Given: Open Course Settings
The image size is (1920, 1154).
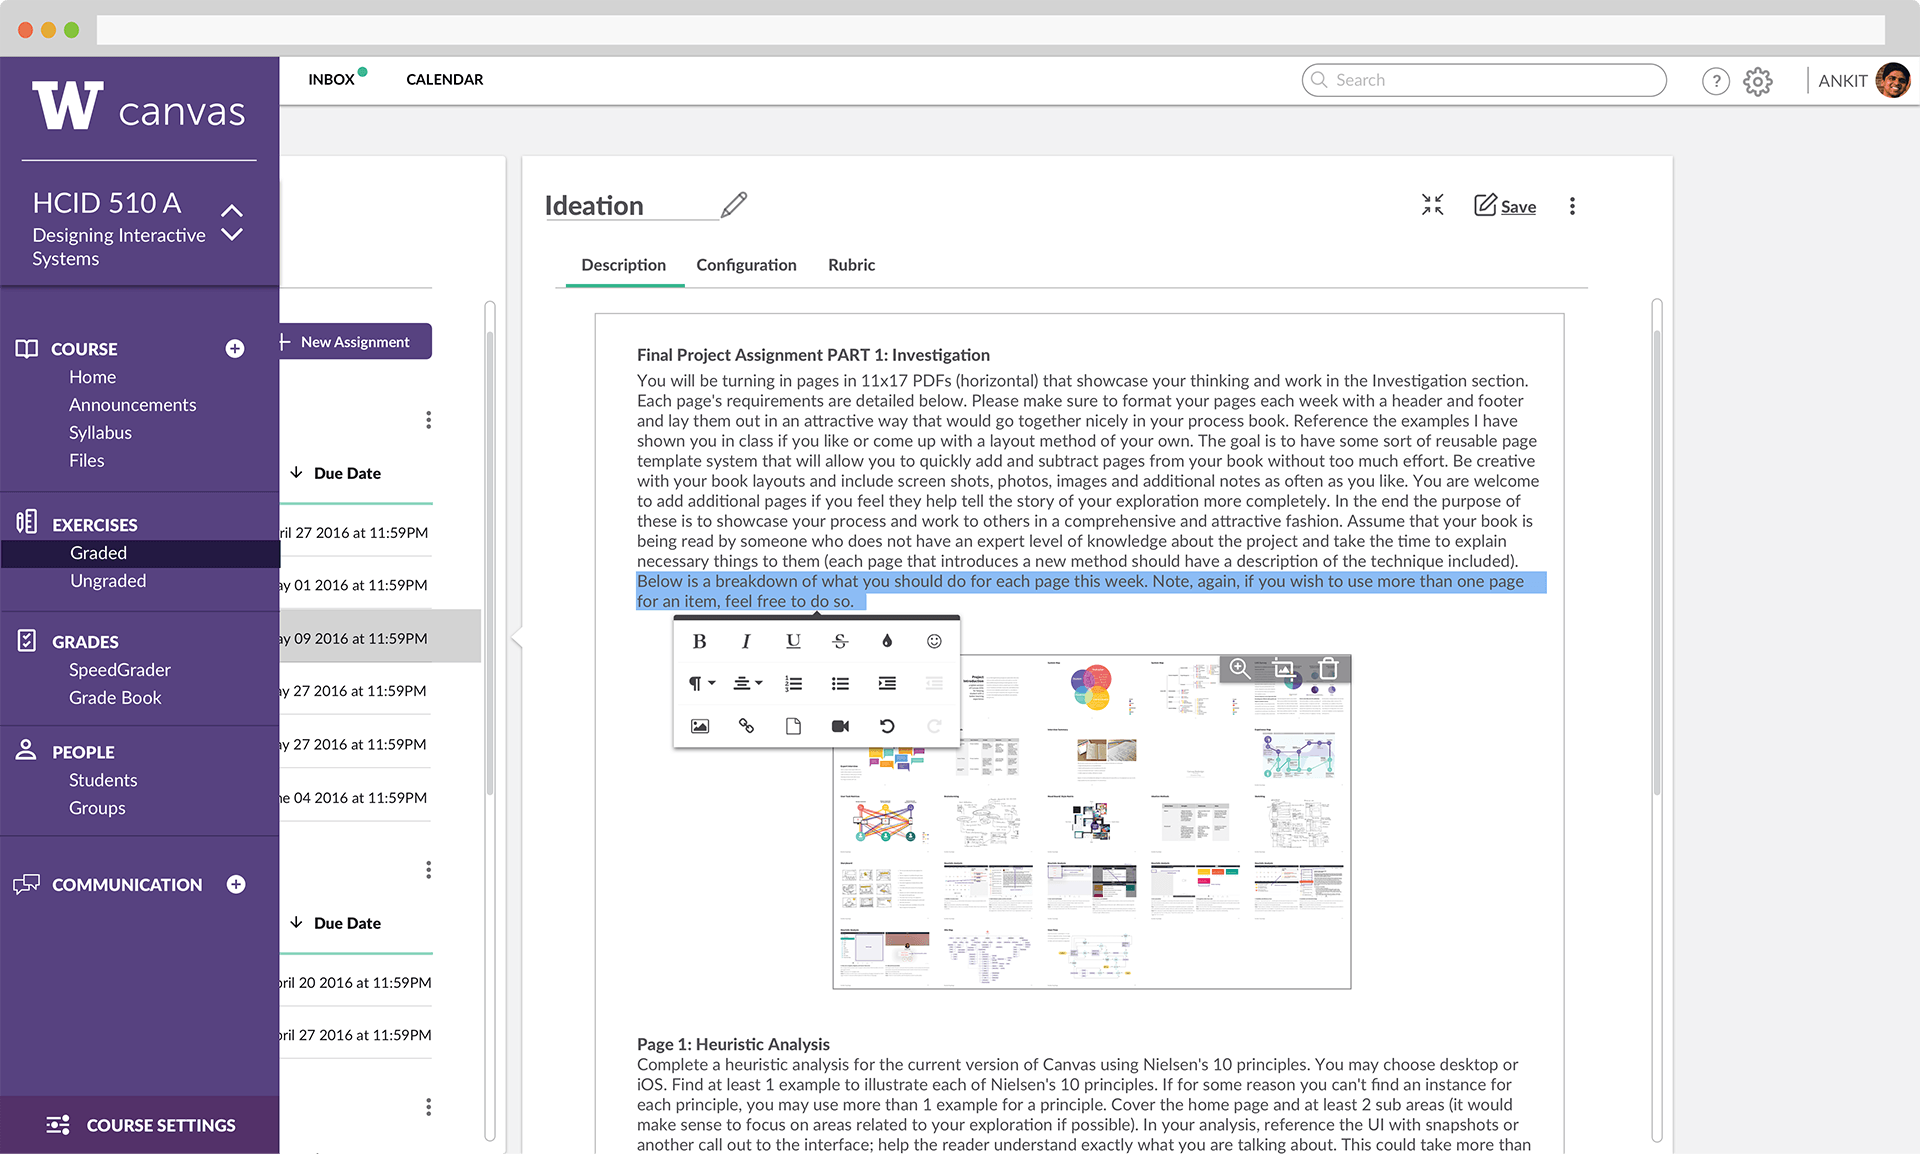Looking at the screenshot, I should tap(140, 1125).
